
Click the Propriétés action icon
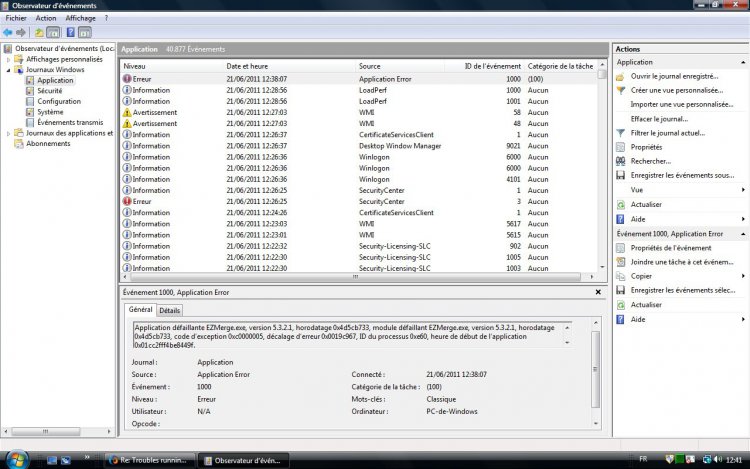(620, 147)
